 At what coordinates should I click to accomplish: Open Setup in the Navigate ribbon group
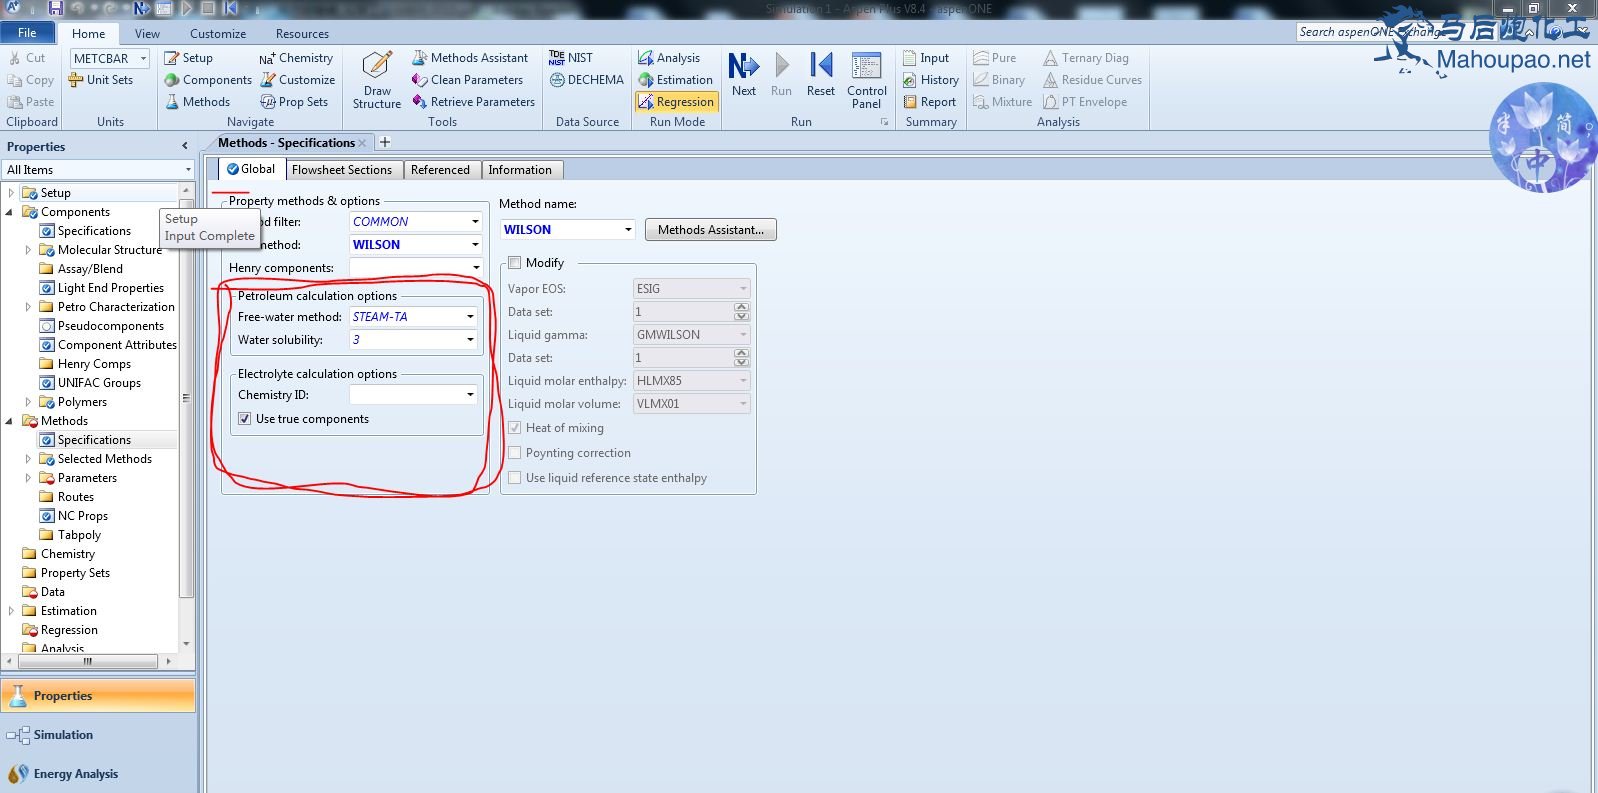click(189, 58)
